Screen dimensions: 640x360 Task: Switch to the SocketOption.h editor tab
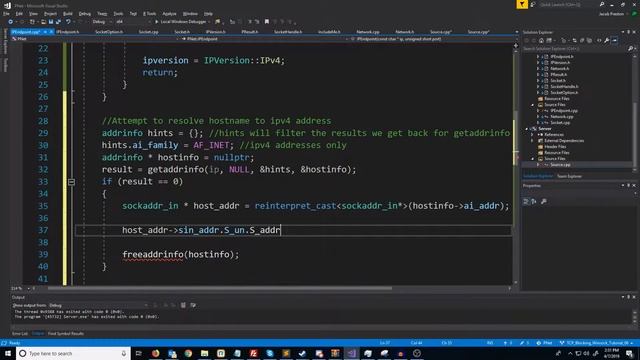[x=109, y=31]
